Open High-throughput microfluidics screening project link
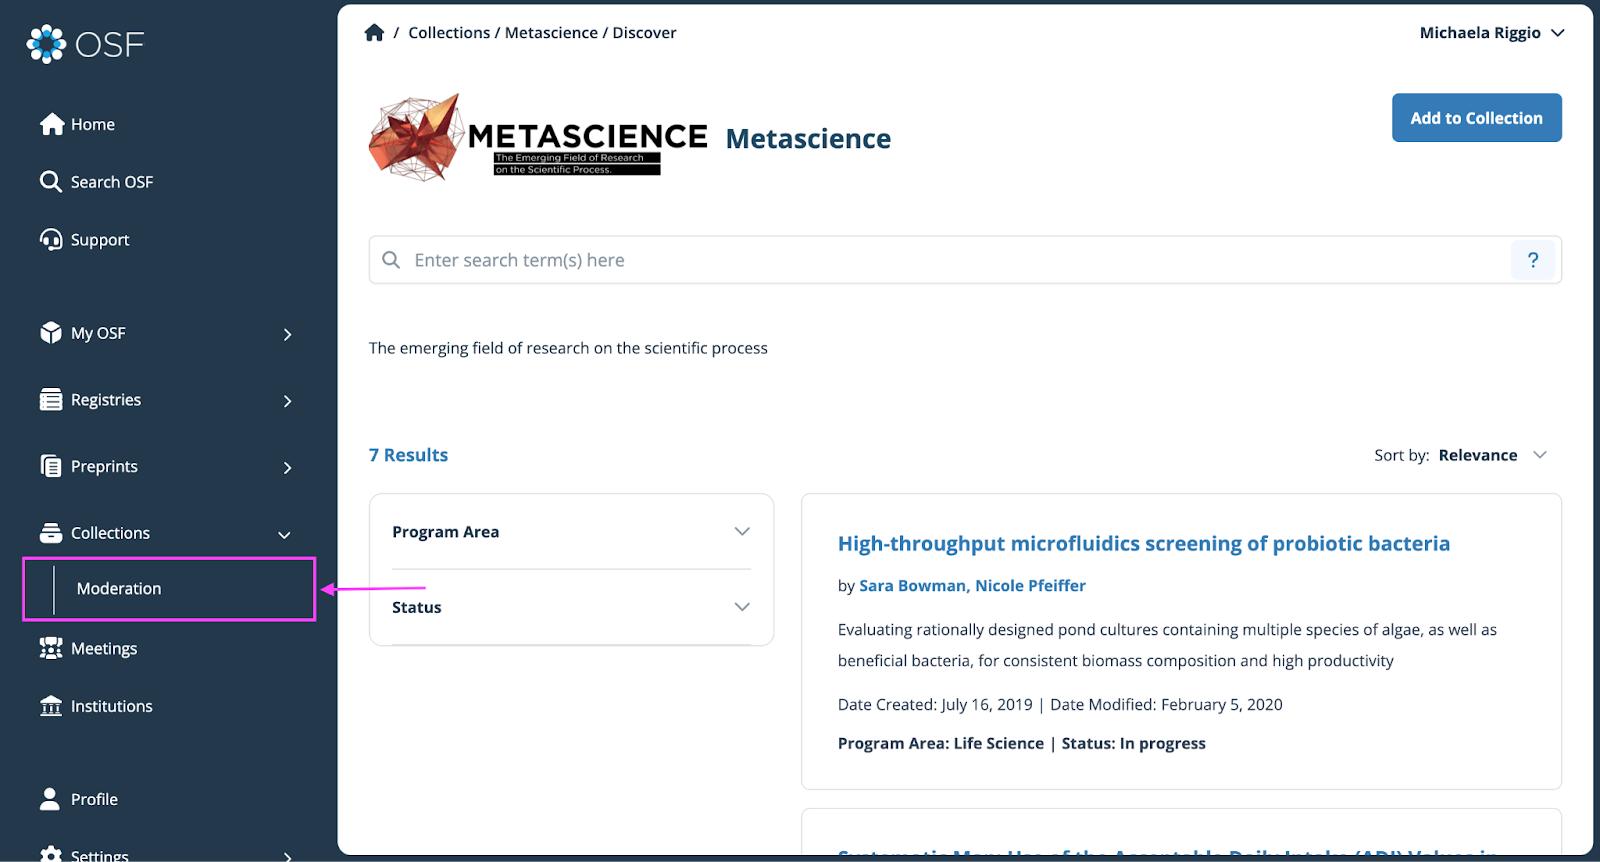Image resolution: width=1600 pixels, height=862 pixels. click(1144, 544)
